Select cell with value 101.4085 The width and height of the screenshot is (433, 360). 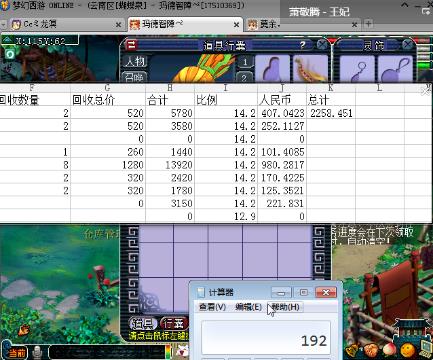[282, 152]
